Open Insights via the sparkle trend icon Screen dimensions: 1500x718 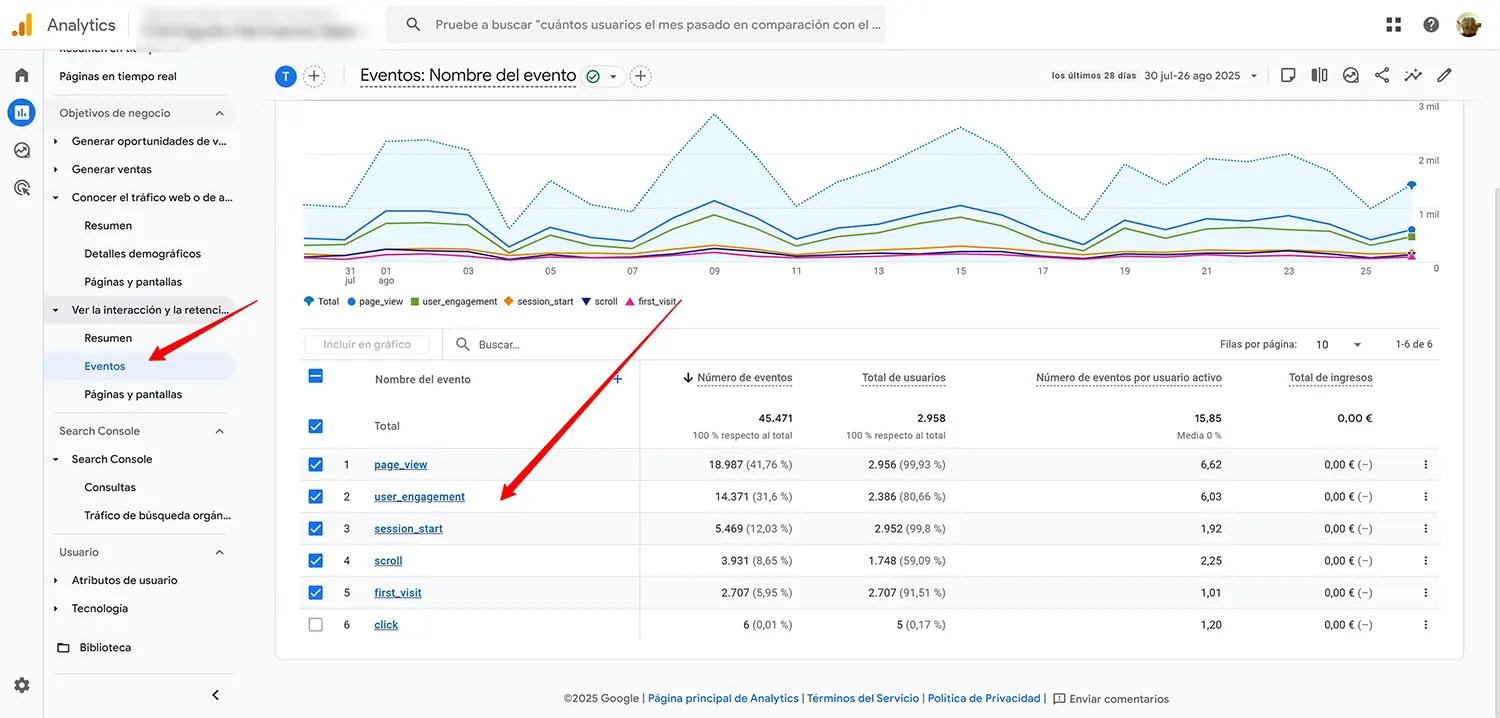(1413, 75)
